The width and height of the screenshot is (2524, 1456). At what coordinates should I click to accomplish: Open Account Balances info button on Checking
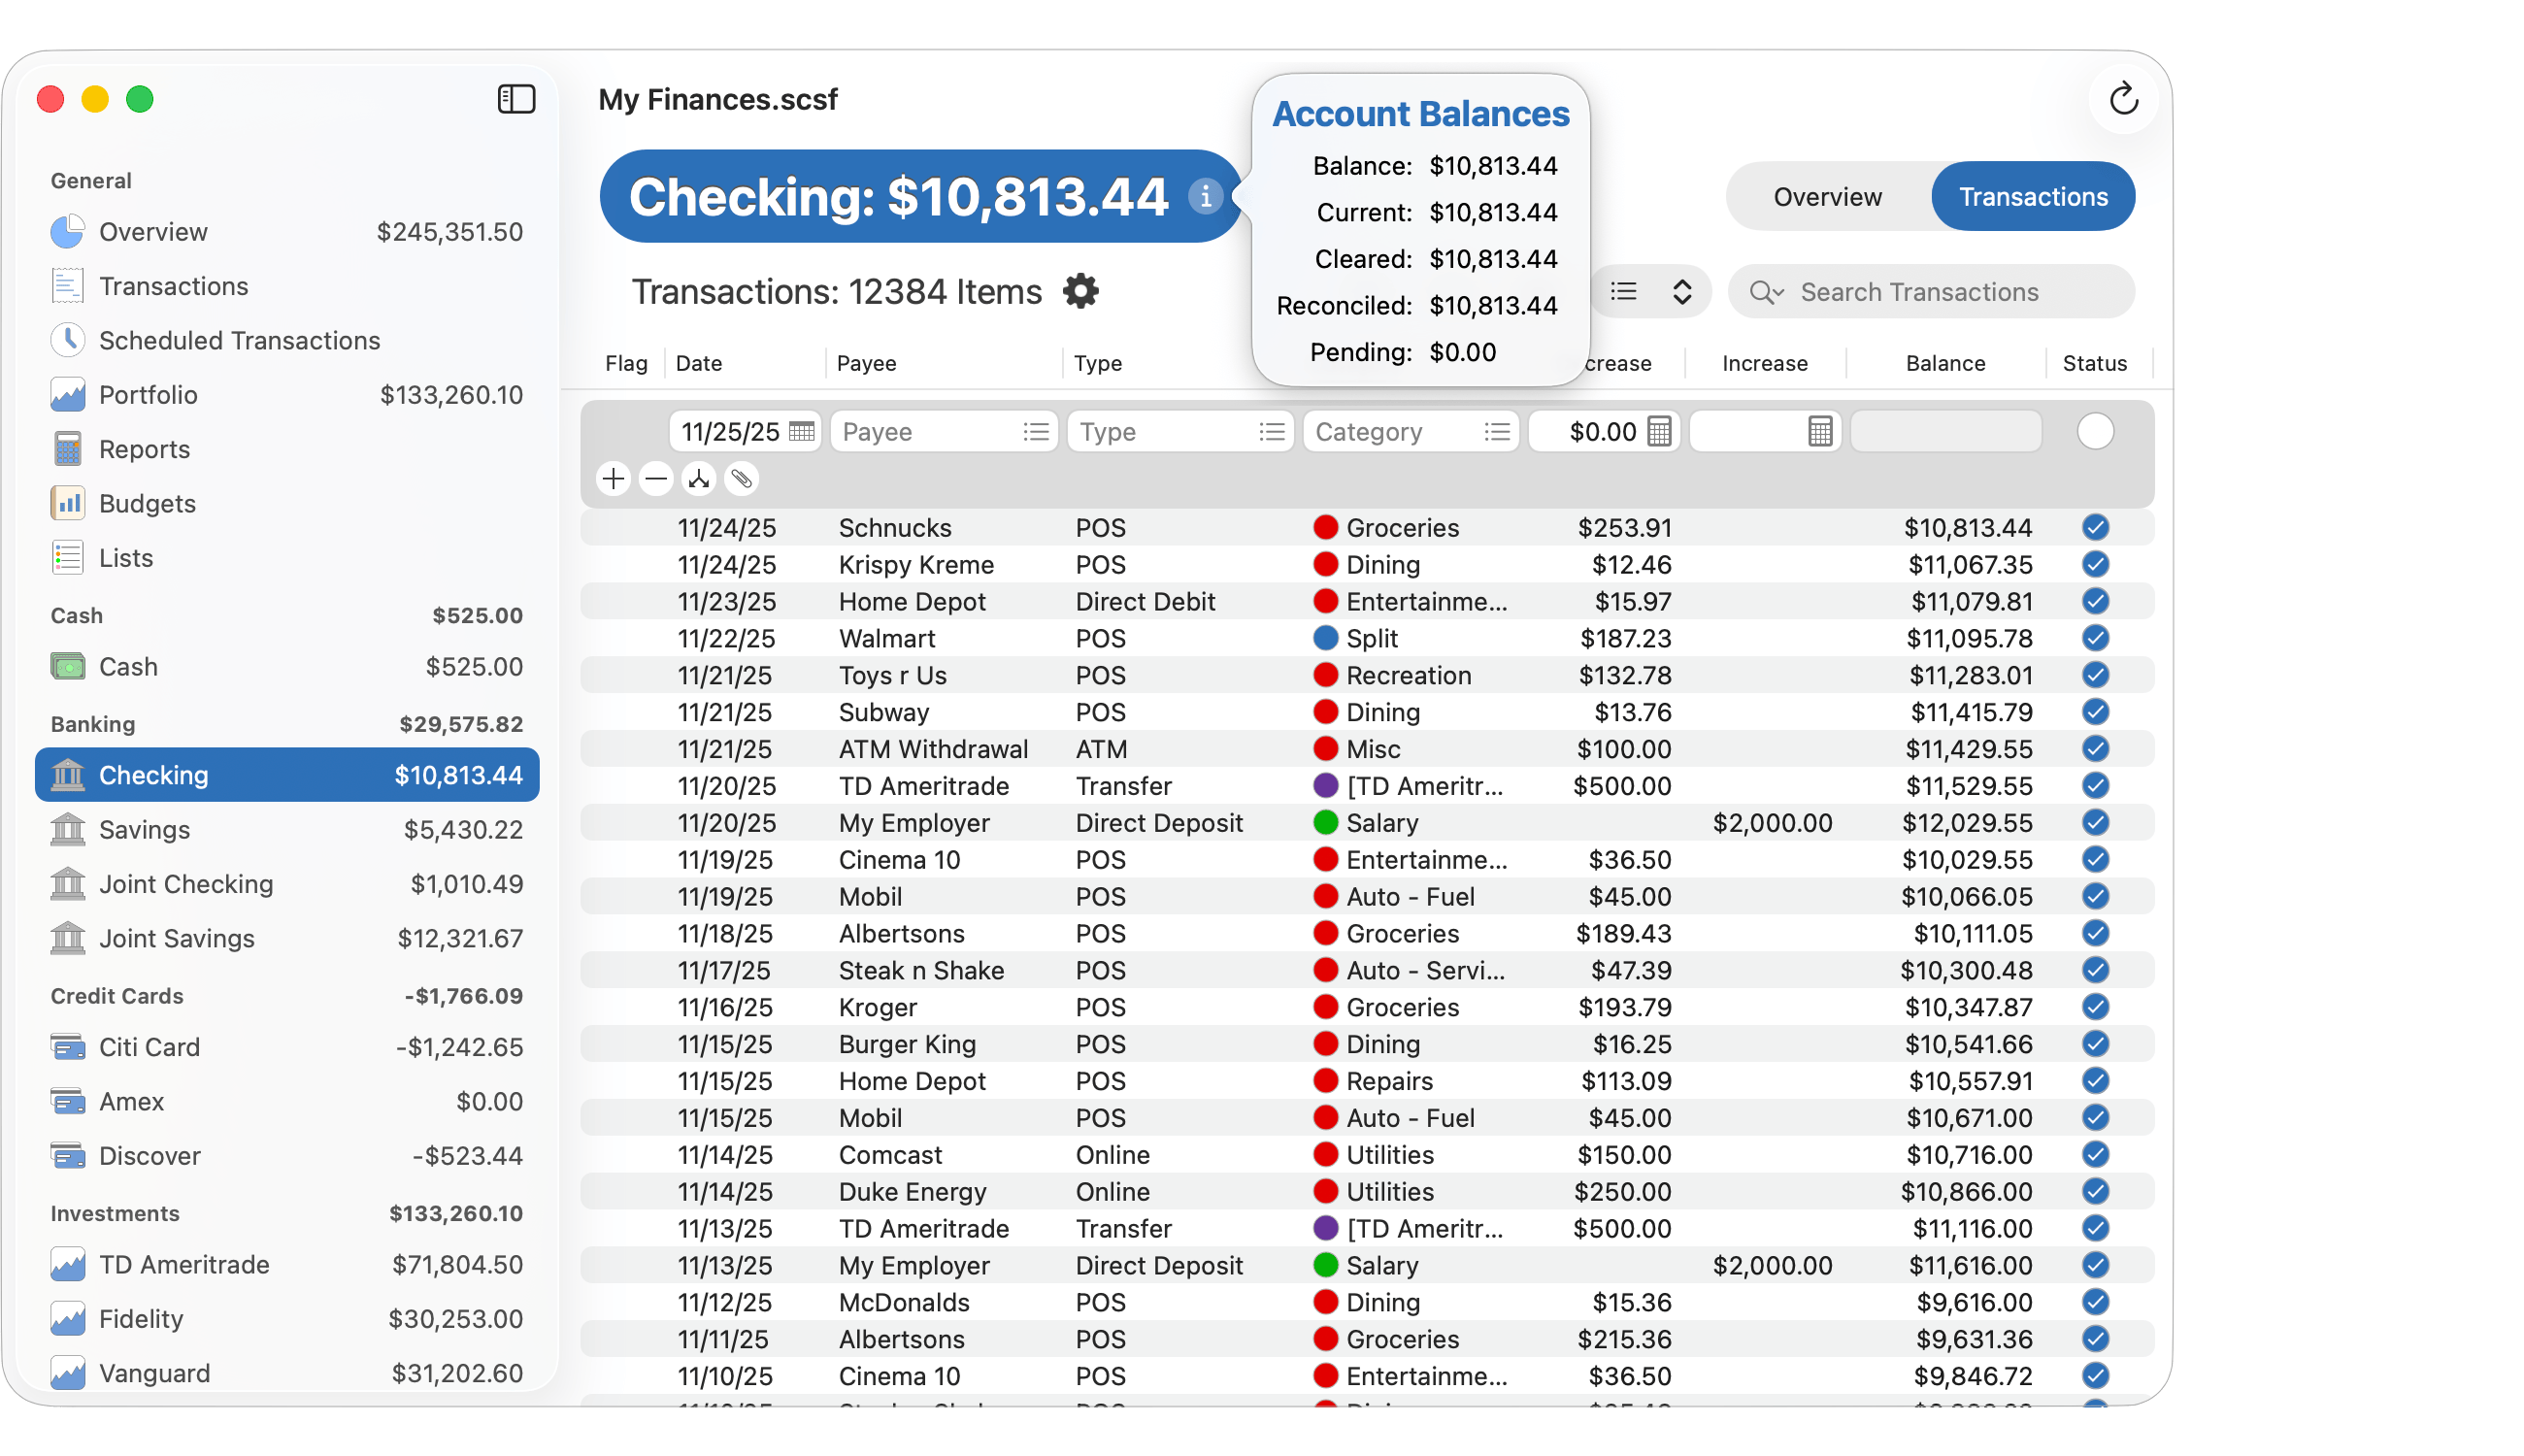(1207, 196)
